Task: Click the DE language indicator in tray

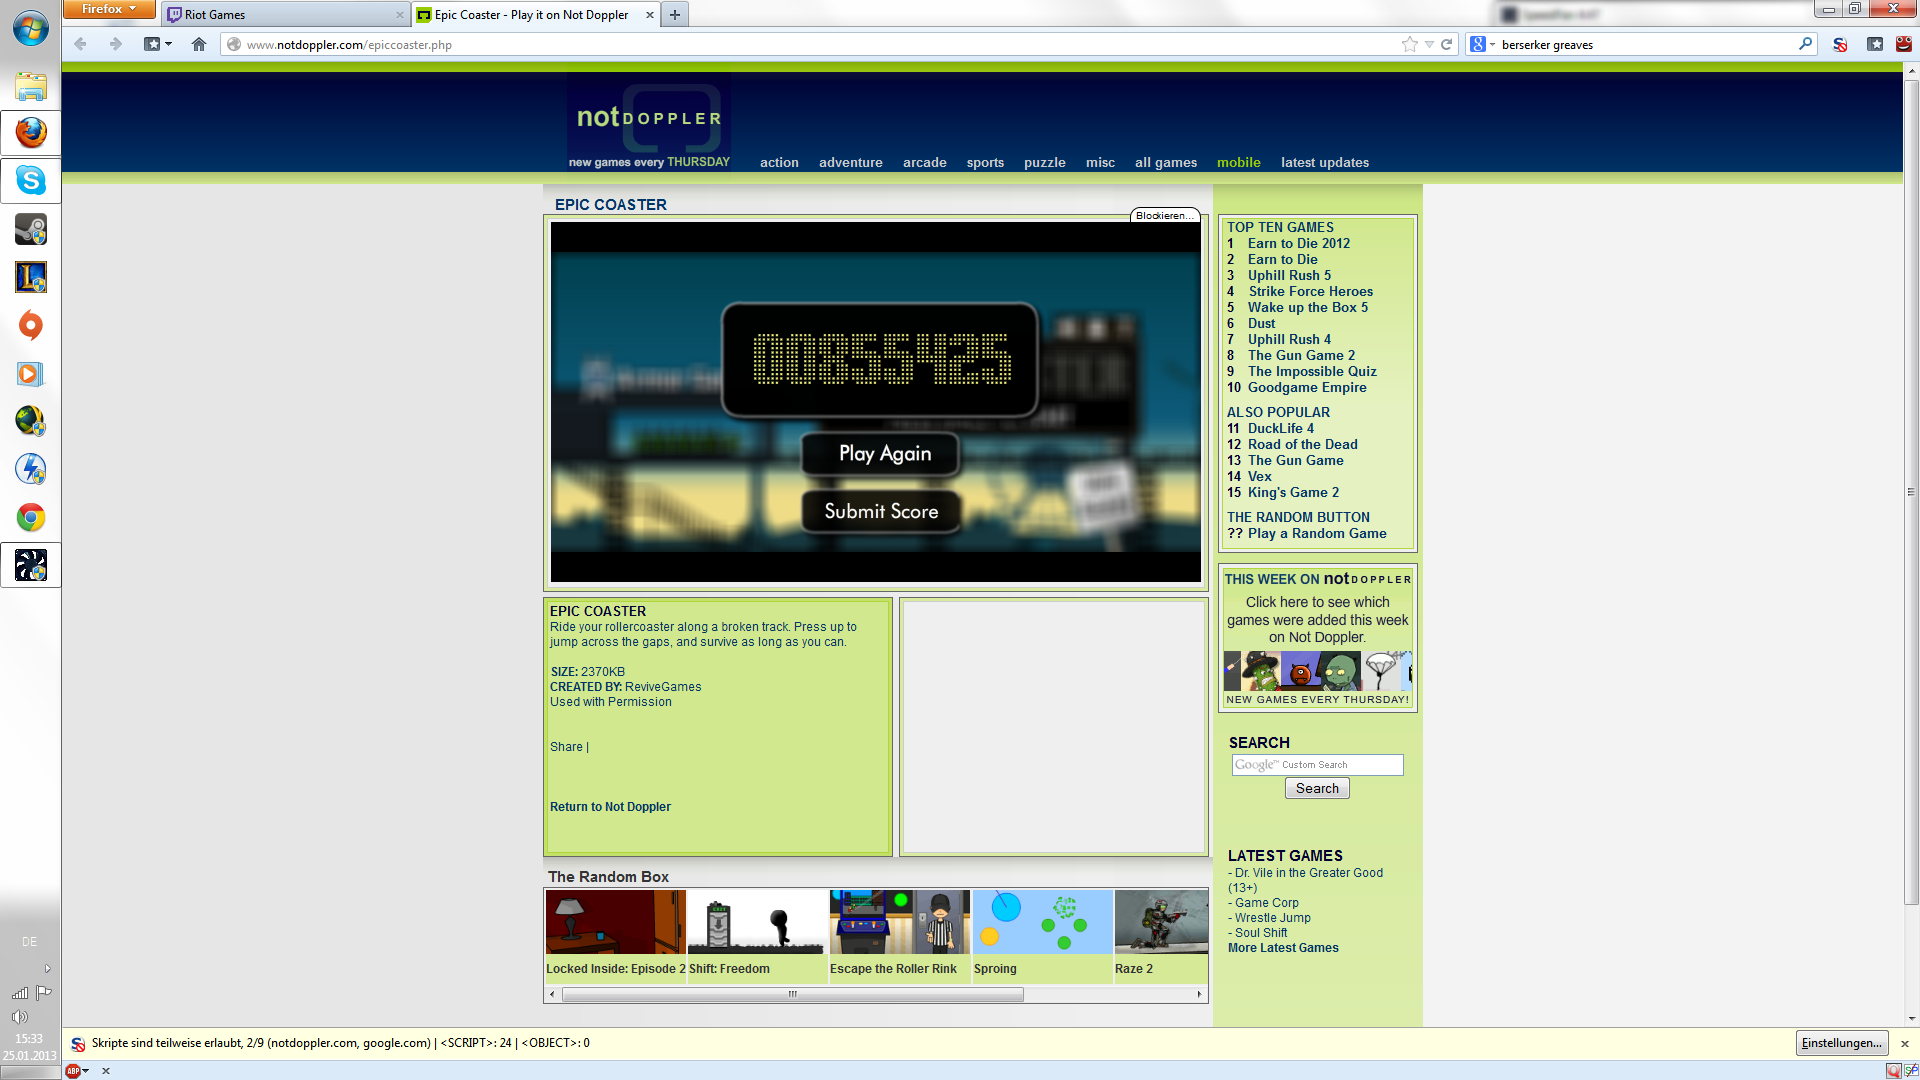Action: pyautogui.click(x=30, y=942)
